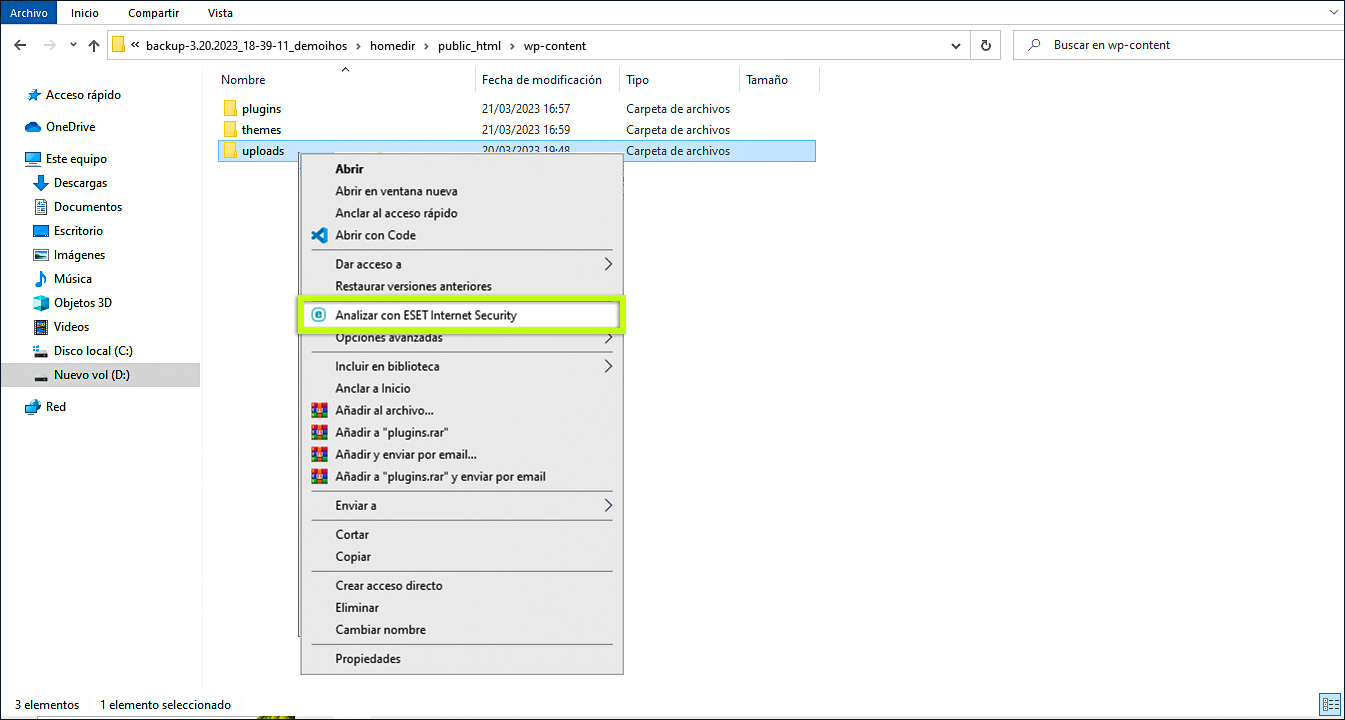Click the Descargas download arrow icon
The image size is (1345, 720).
click(x=41, y=183)
